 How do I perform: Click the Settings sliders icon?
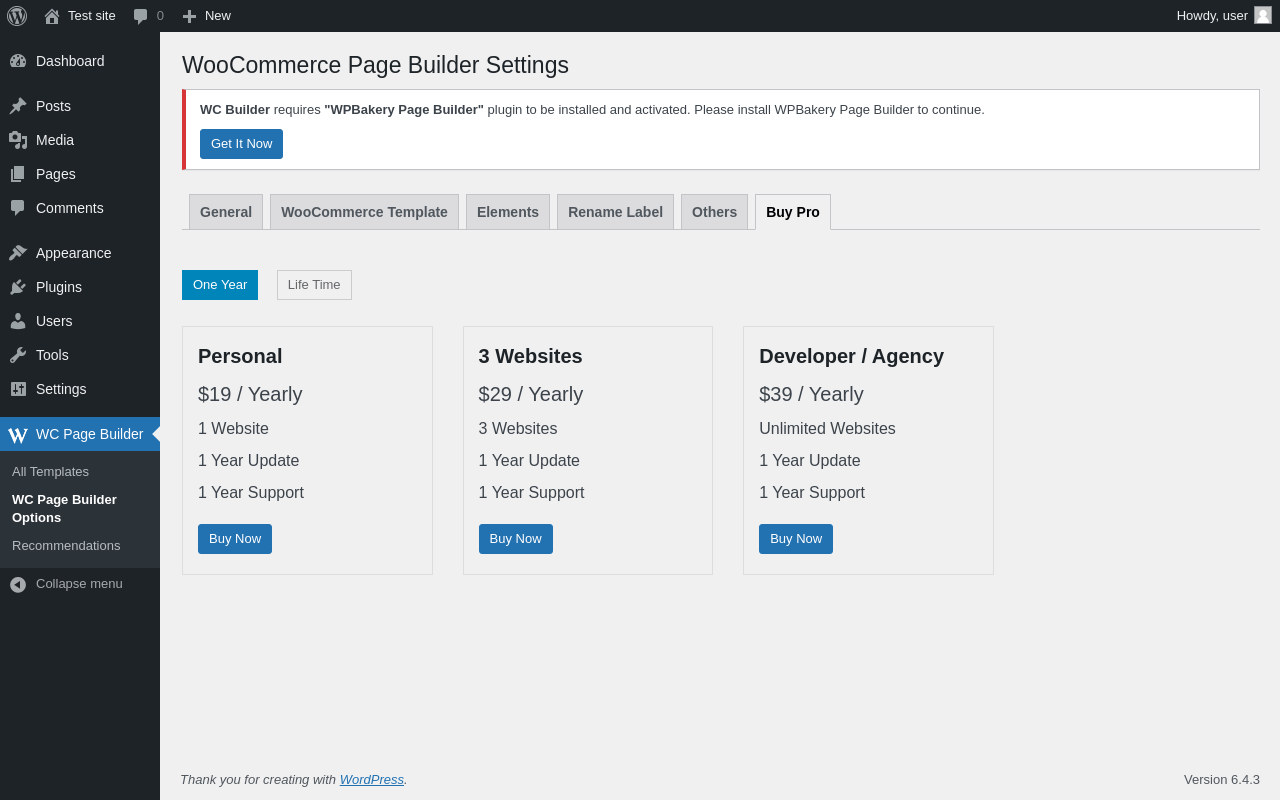(18, 389)
